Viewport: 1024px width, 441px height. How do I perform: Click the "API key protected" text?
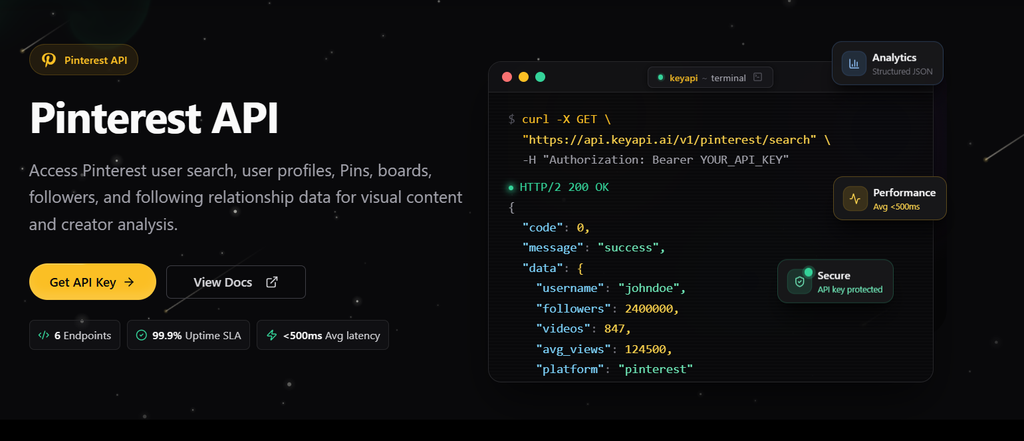click(x=850, y=289)
